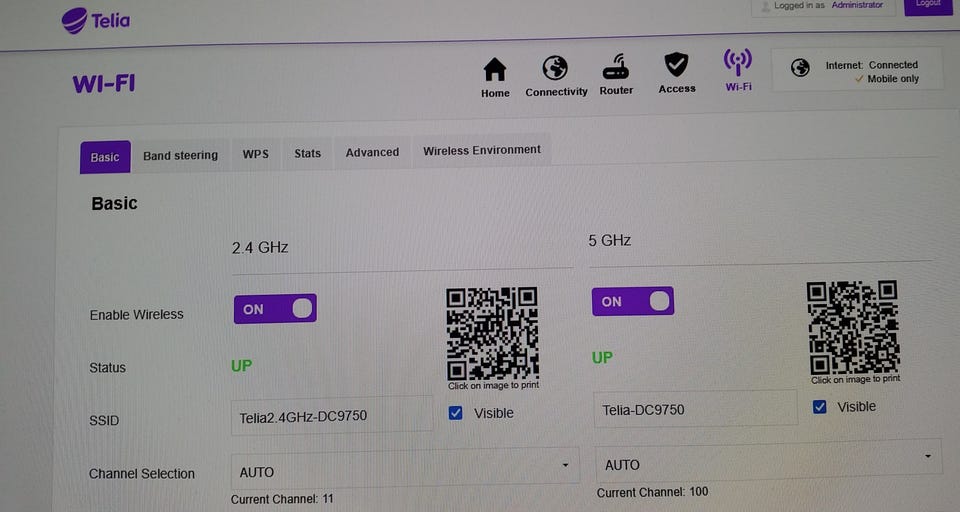
Task: Toggle off 5 GHz wireless switch
Action: (632, 301)
